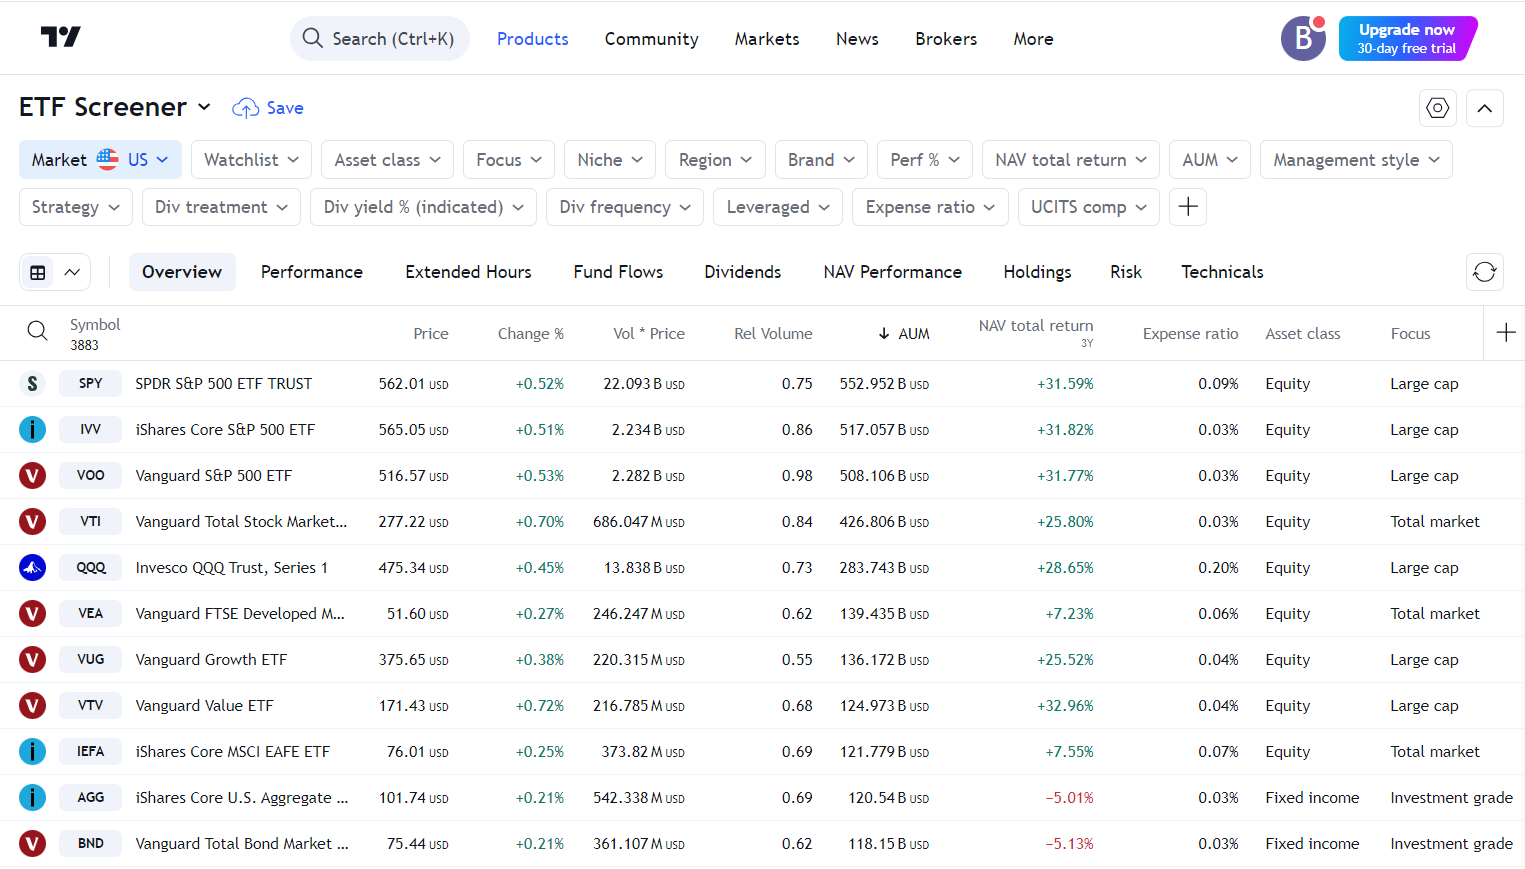
Task: Expand the UCITS comp filter
Action: point(1089,207)
